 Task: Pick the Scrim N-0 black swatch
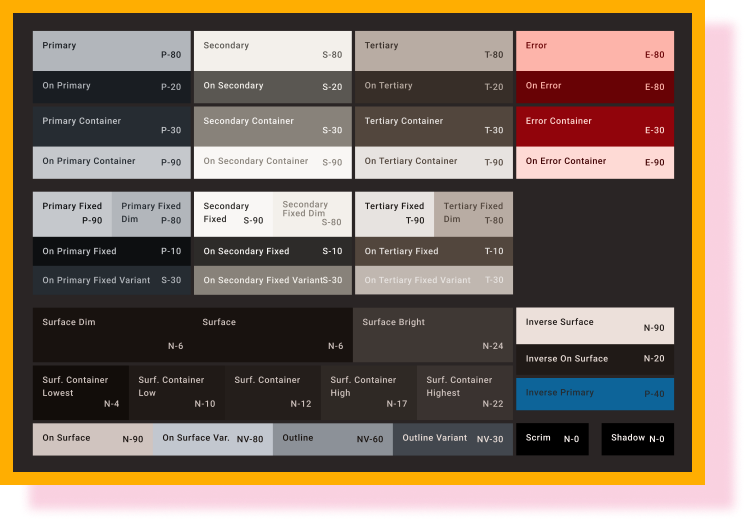pyautogui.click(x=552, y=439)
